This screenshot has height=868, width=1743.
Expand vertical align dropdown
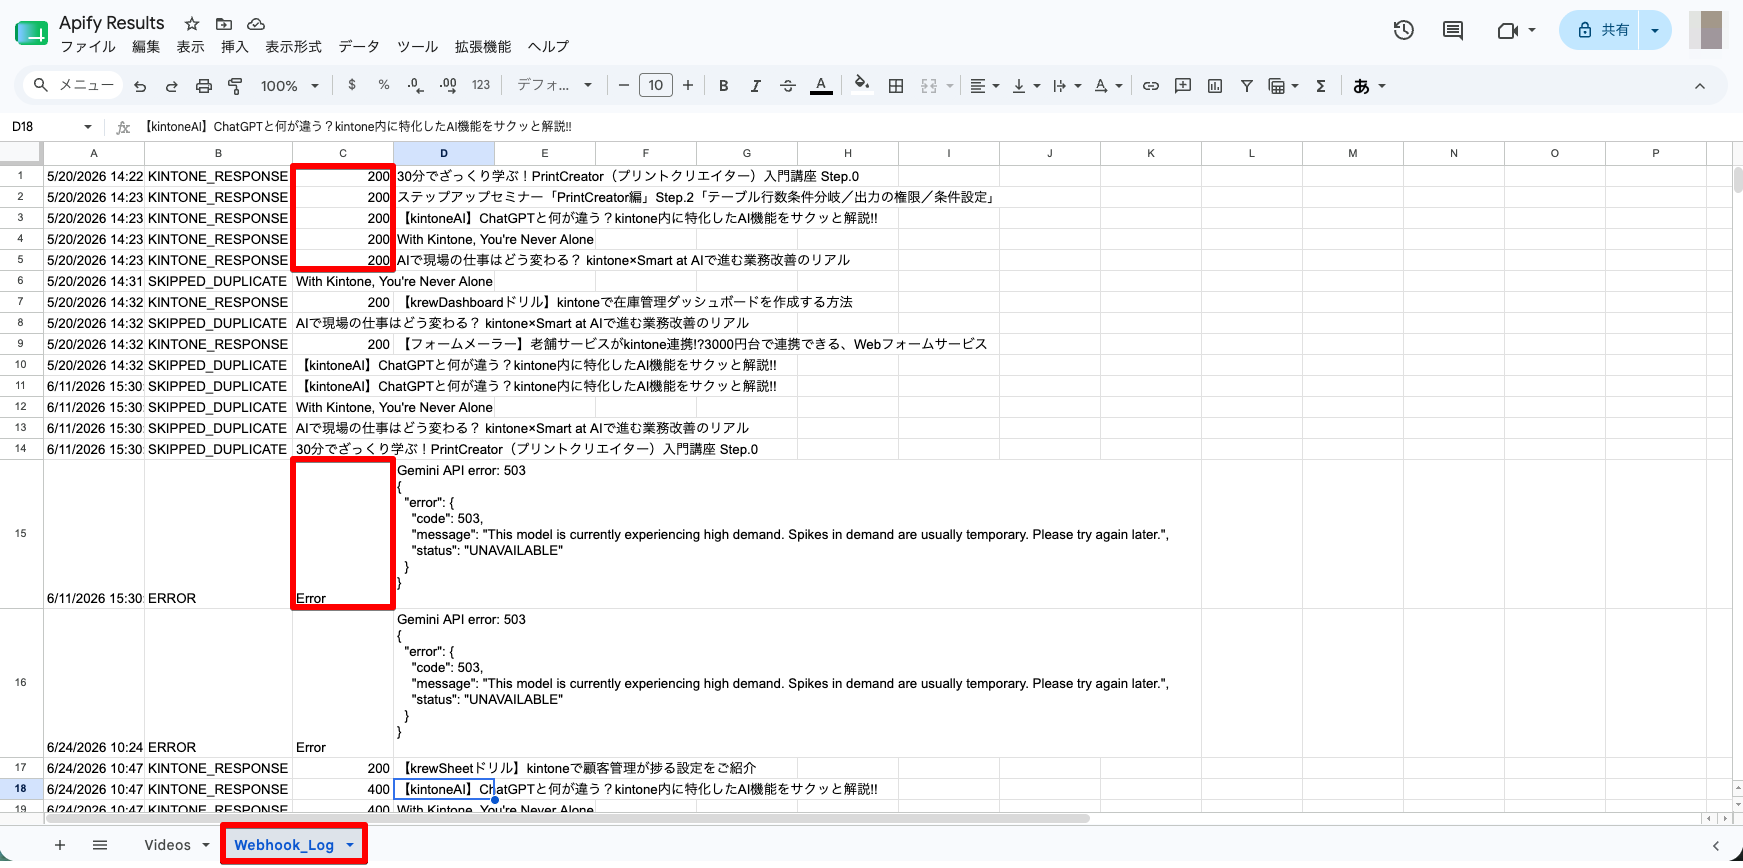point(1037,86)
